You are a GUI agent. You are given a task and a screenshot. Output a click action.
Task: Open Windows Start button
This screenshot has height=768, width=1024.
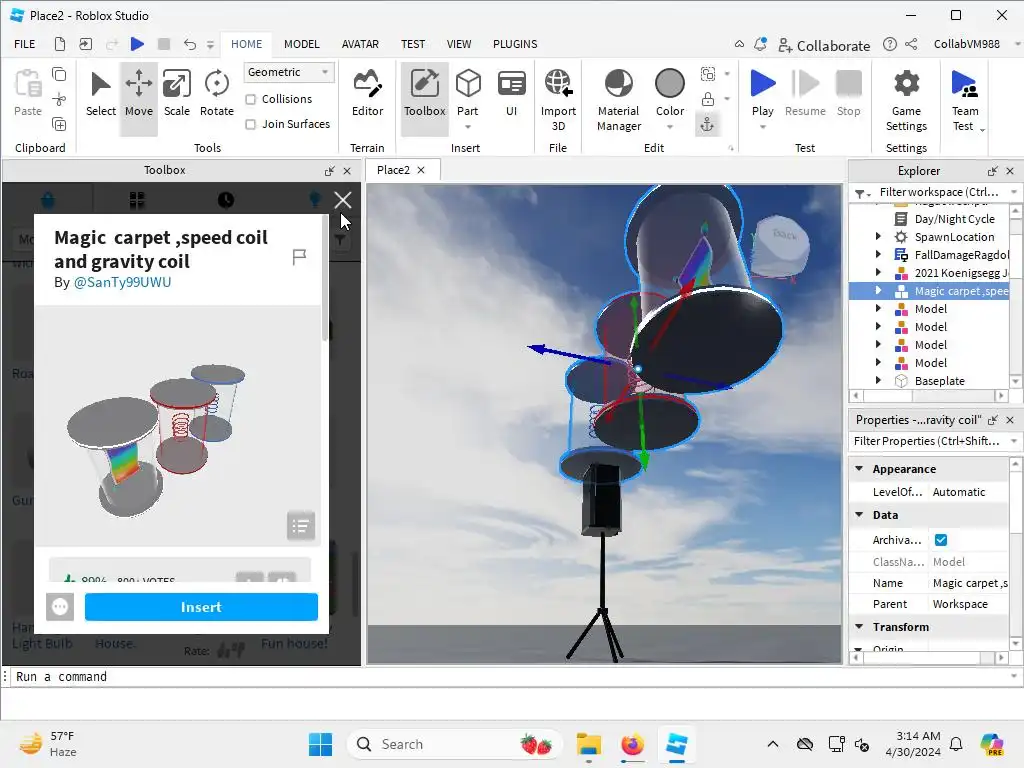[x=320, y=744]
